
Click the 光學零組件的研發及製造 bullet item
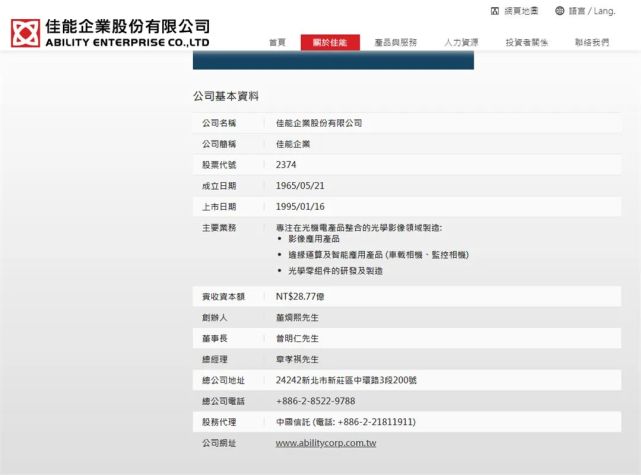click(336, 271)
